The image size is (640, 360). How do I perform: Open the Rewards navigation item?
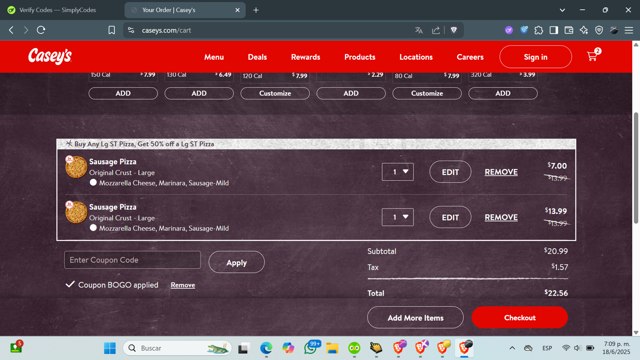(305, 57)
